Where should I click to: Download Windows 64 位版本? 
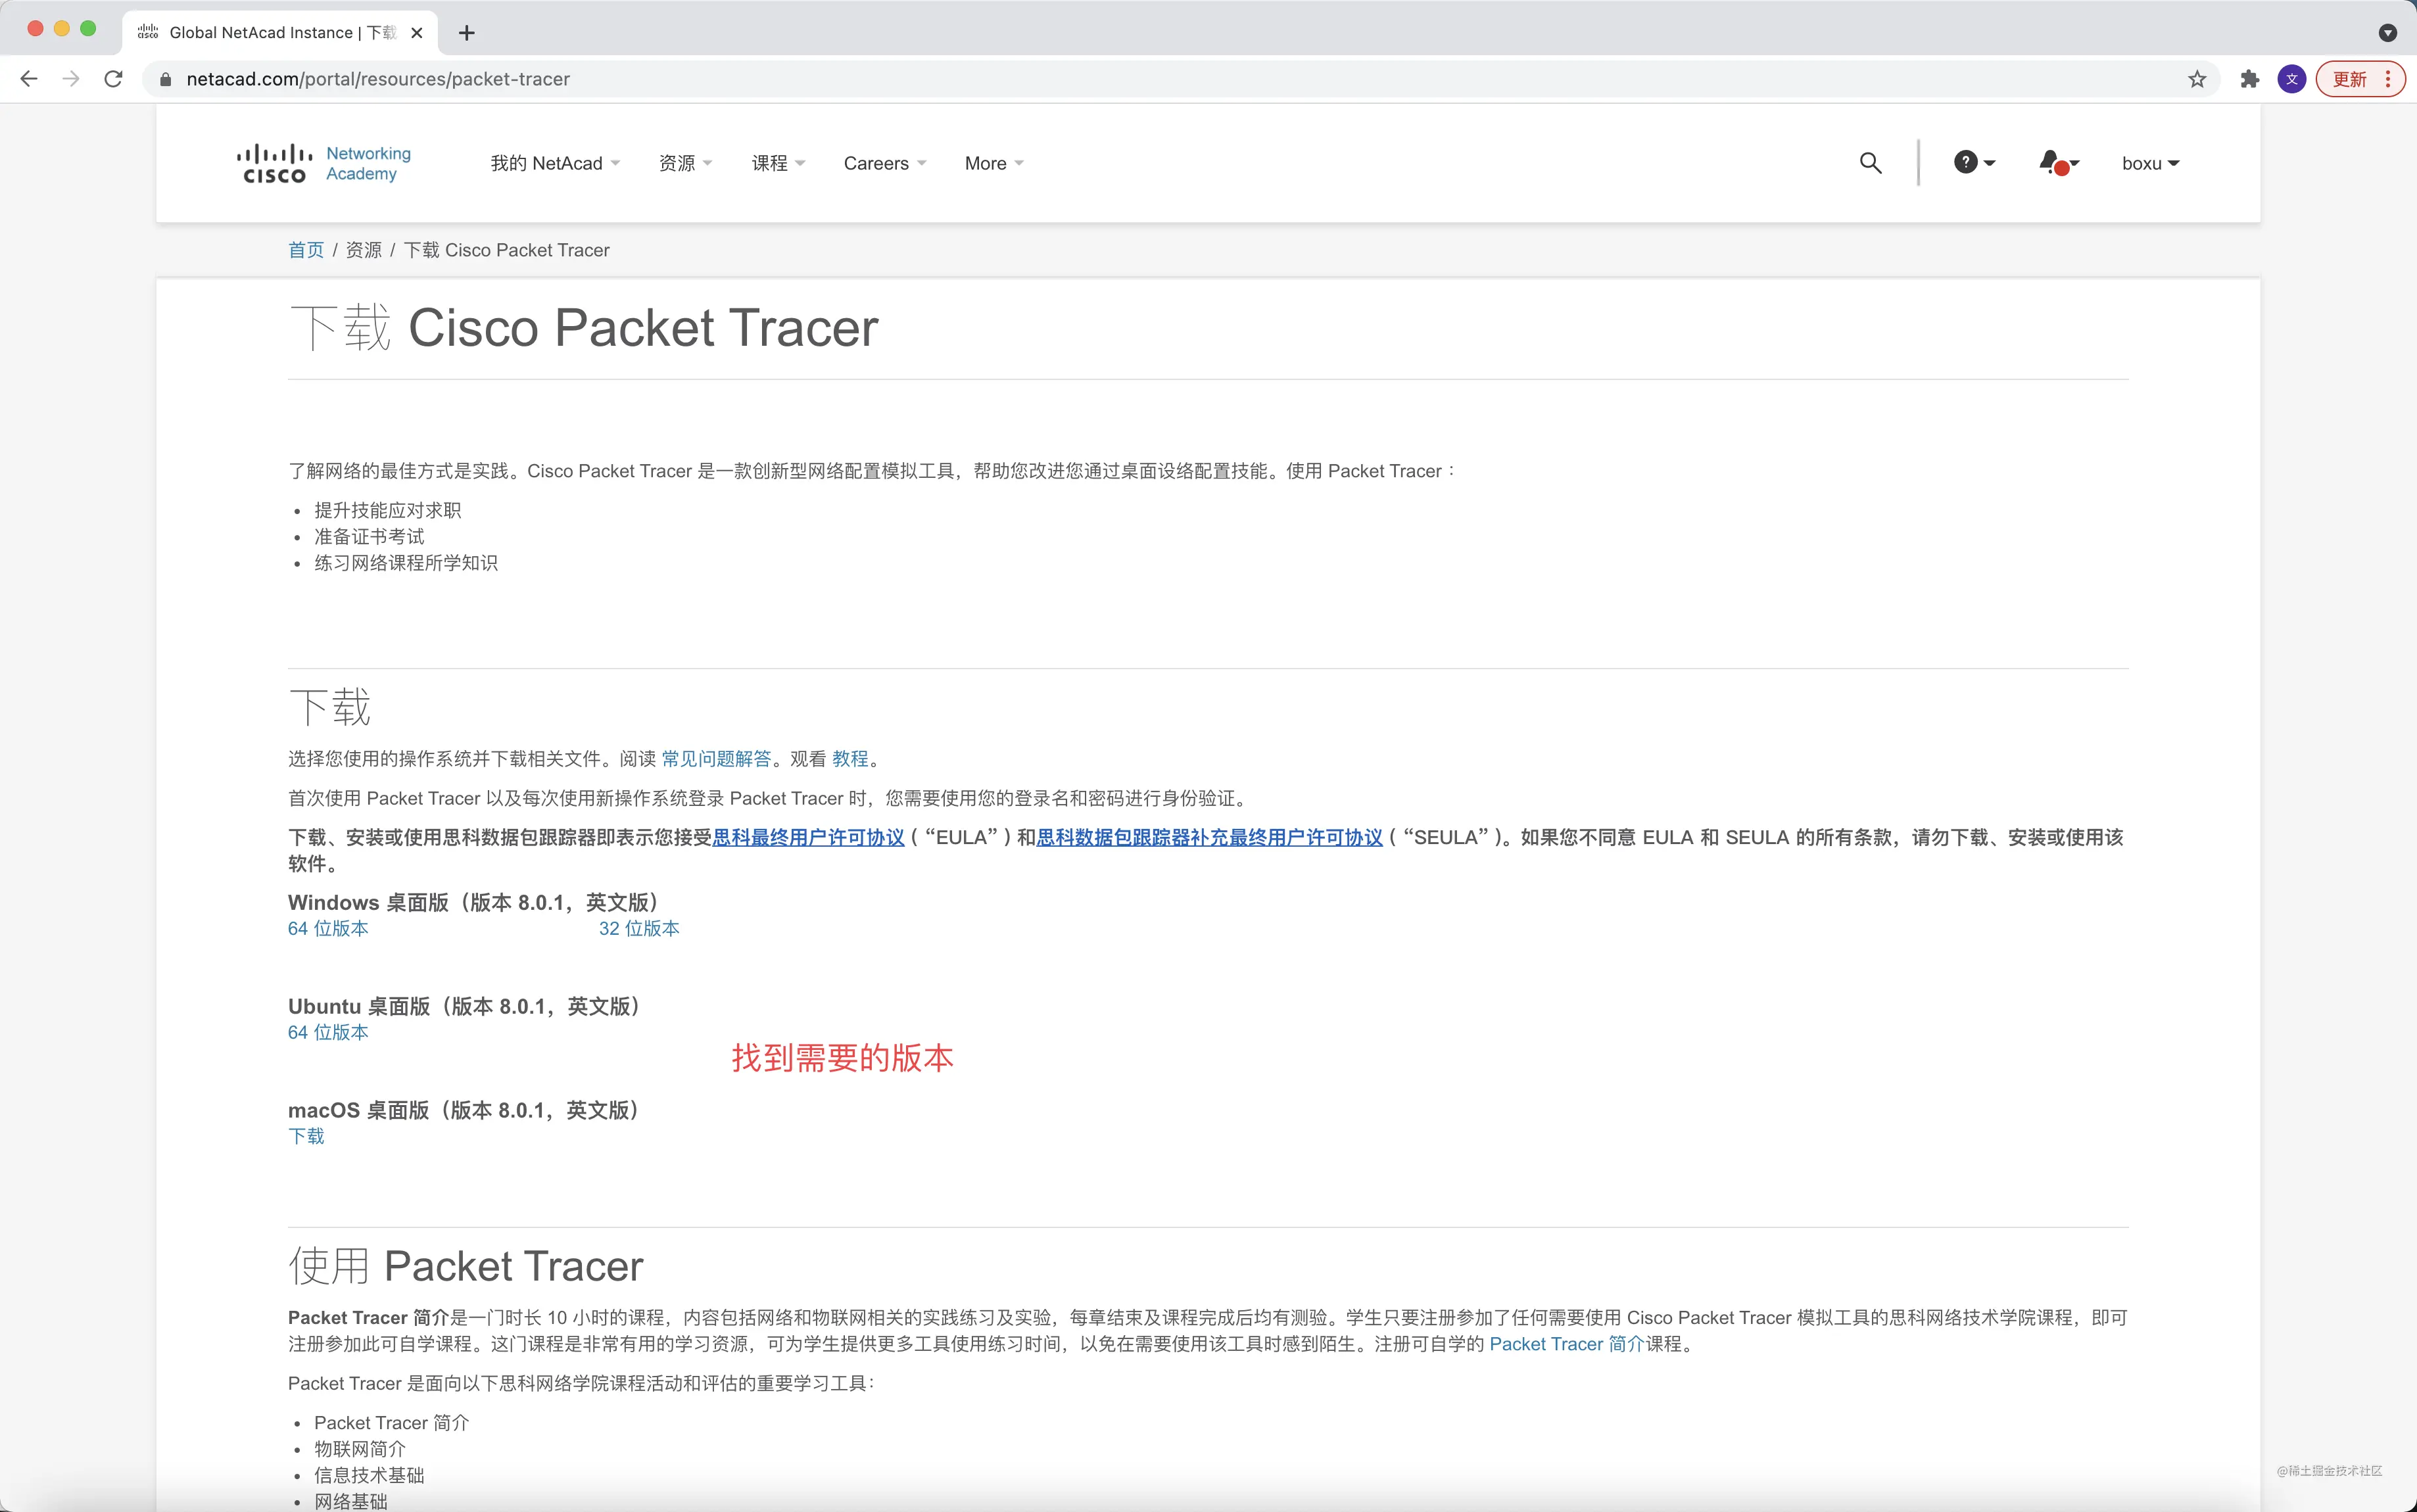pos(328,929)
